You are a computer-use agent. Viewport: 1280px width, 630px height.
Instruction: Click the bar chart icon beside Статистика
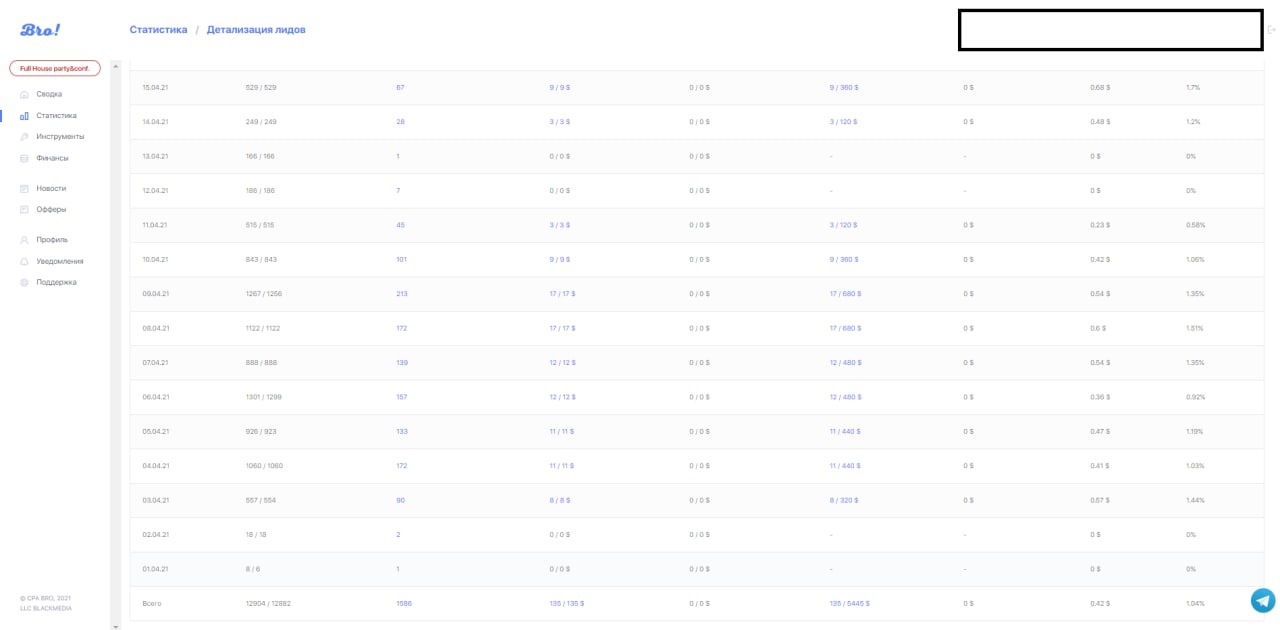25,116
